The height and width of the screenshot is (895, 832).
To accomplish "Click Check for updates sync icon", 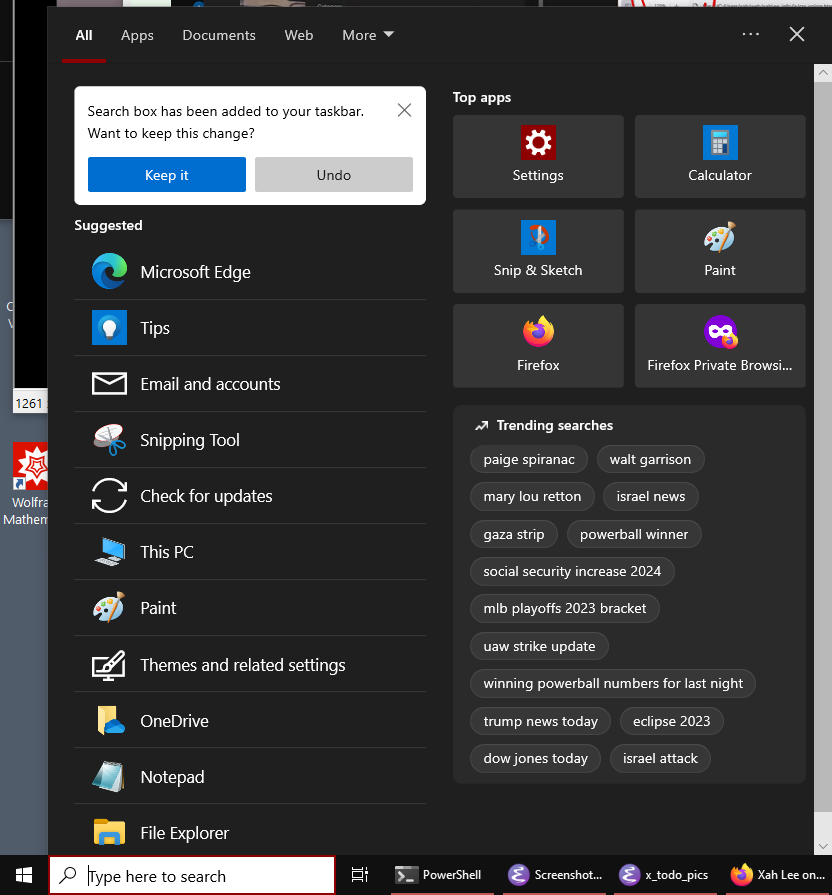I will coord(109,495).
